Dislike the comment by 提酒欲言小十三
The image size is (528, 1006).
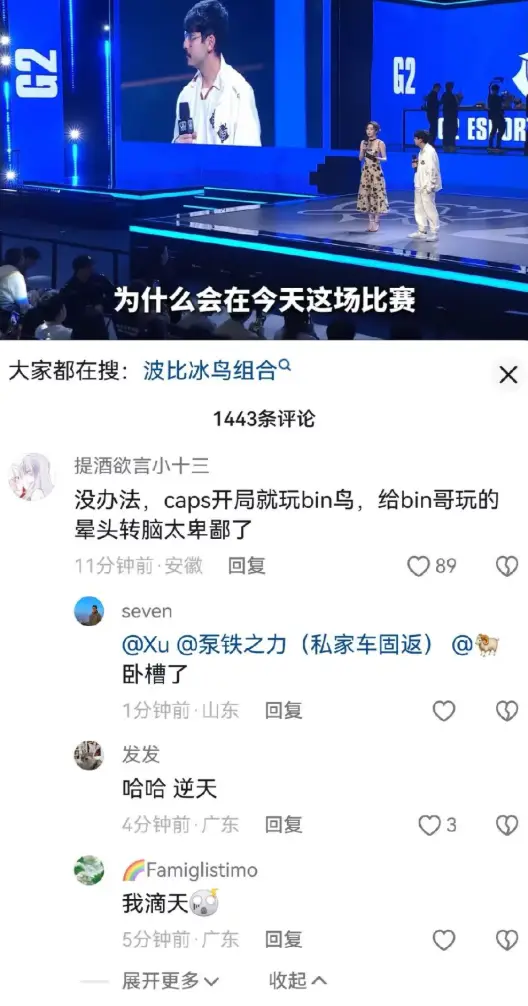click(507, 565)
